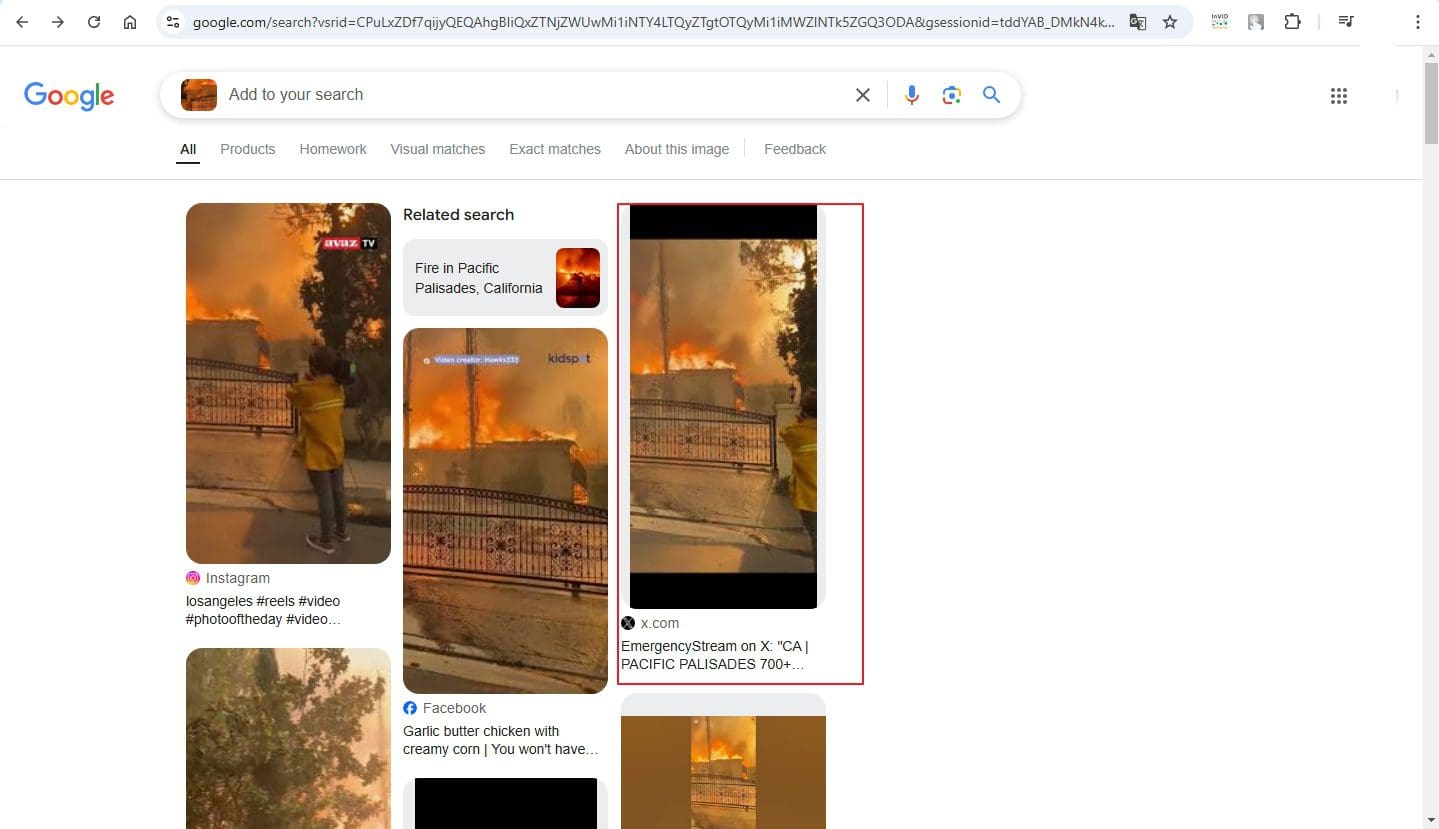The image size is (1439, 829).
Task: Switch to the Visual matches tab
Action: click(437, 149)
